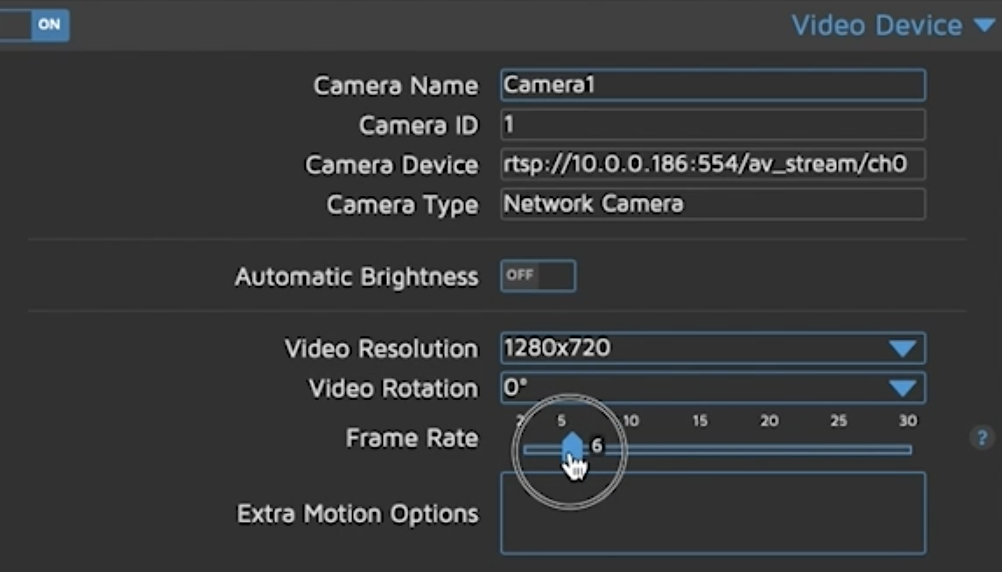Open the Video Rotation dropdown

713,388
